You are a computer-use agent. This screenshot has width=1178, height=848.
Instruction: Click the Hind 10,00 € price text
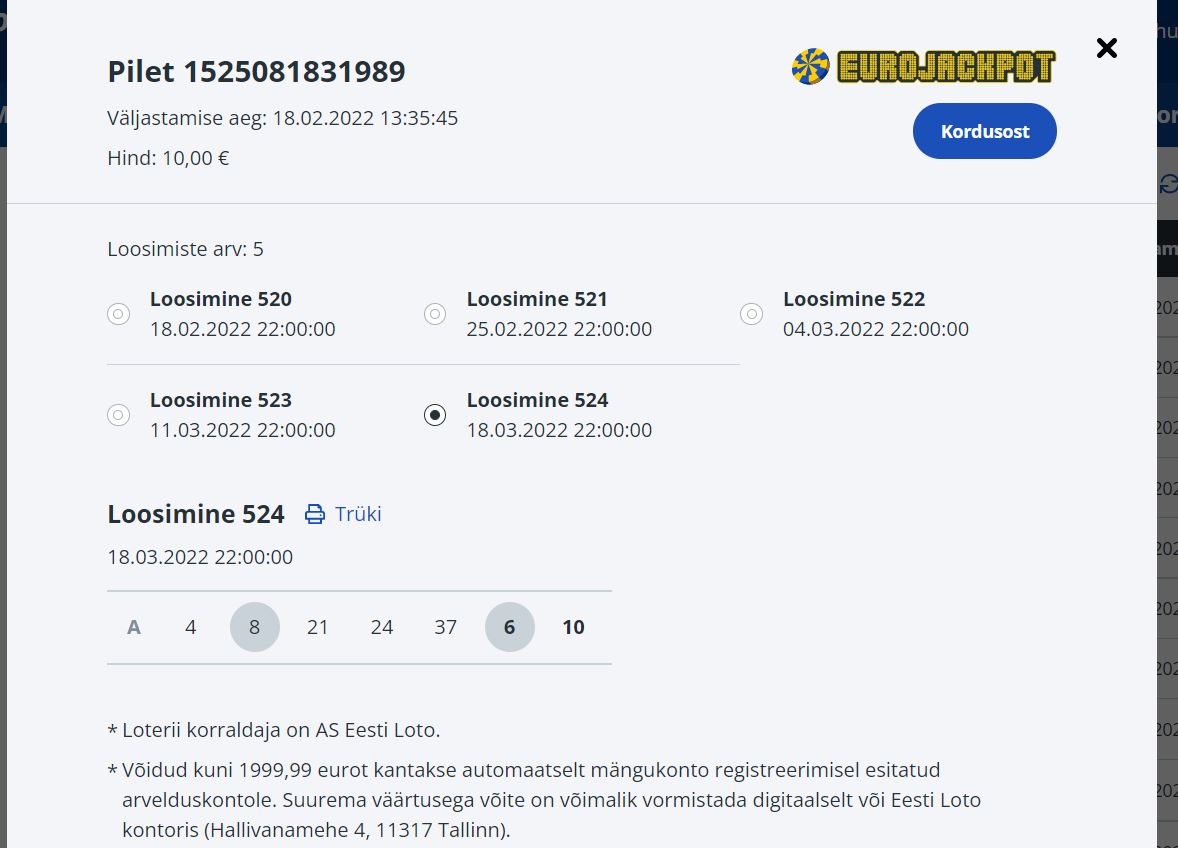pyautogui.click(x=168, y=158)
